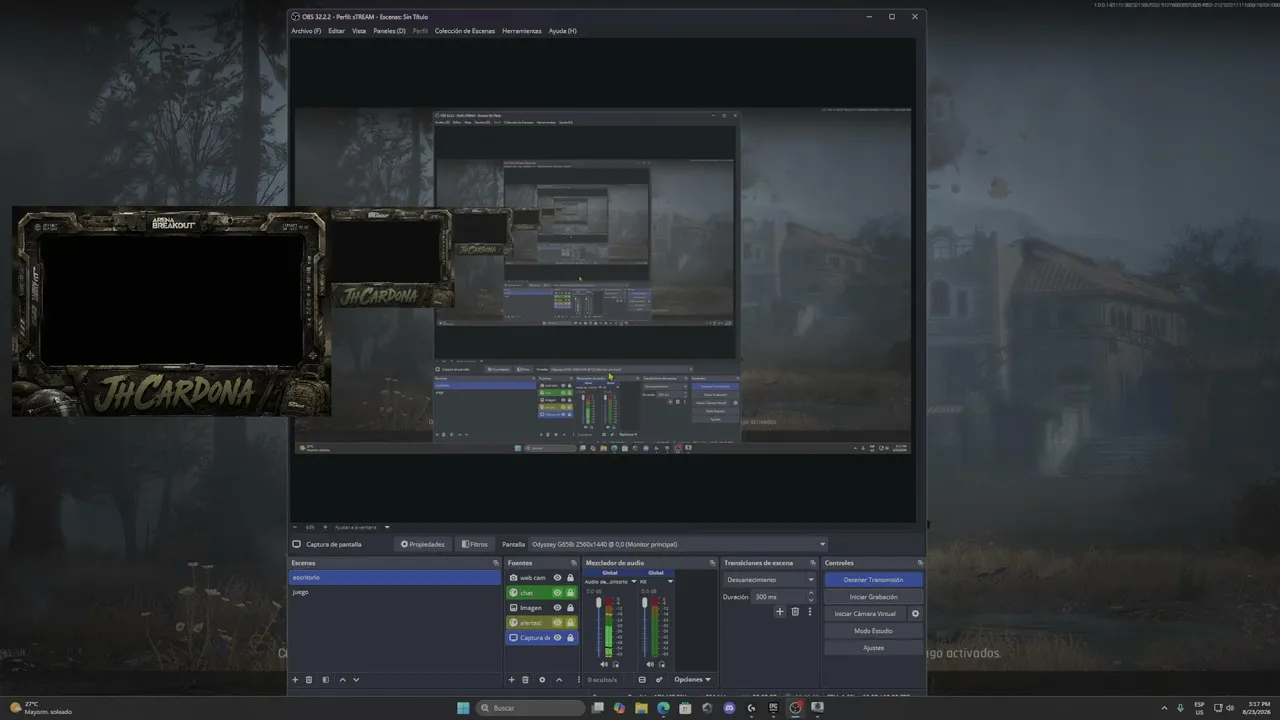Hide the Imagen source
The image size is (1280, 720).
tap(558, 608)
